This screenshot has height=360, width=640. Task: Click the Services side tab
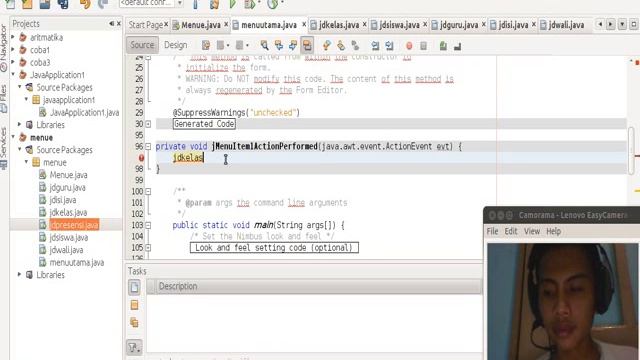(4, 148)
